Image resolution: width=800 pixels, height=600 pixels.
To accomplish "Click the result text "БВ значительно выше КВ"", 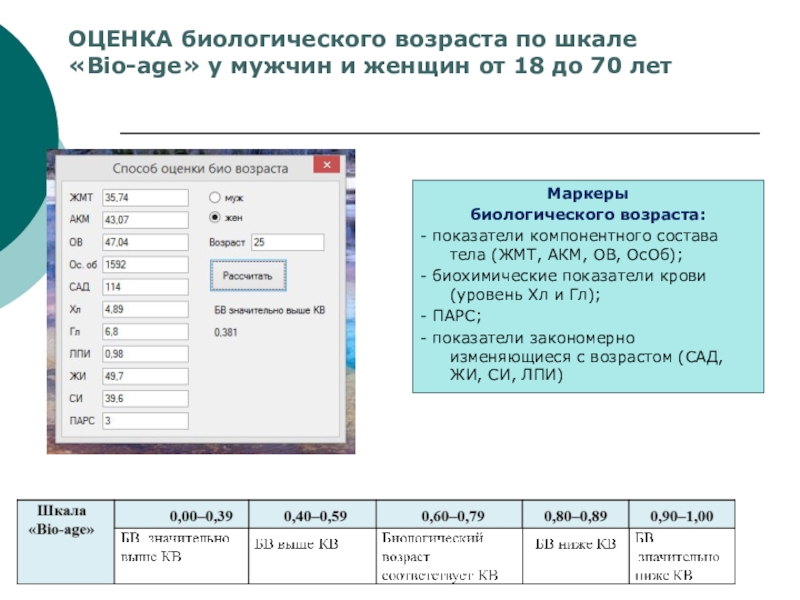I will click(269, 311).
